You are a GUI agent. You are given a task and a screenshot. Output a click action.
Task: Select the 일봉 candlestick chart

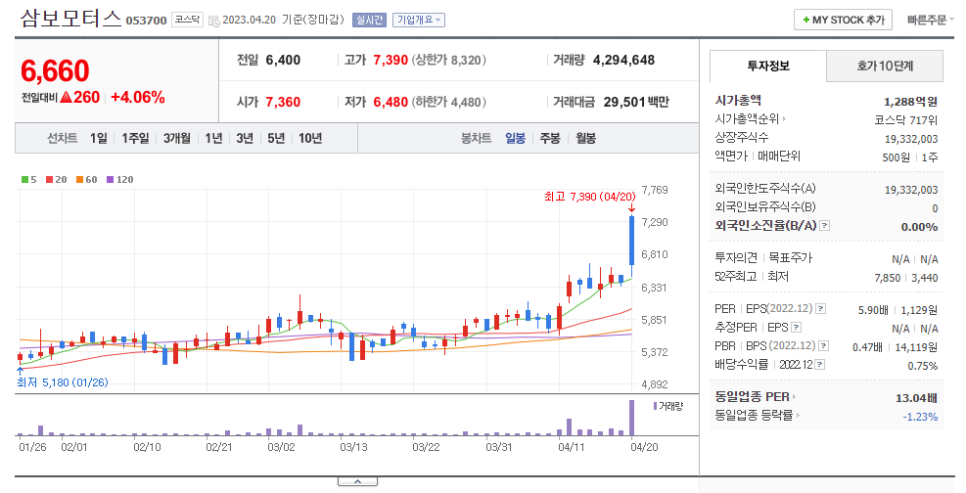click(515, 138)
